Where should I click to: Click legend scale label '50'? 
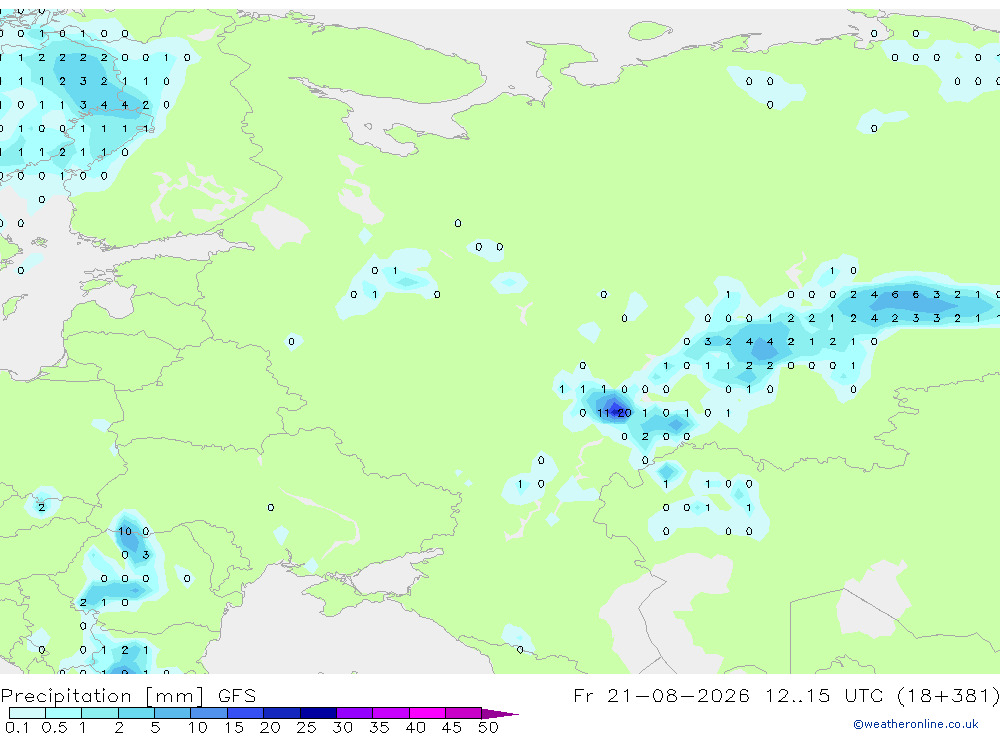(x=488, y=727)
